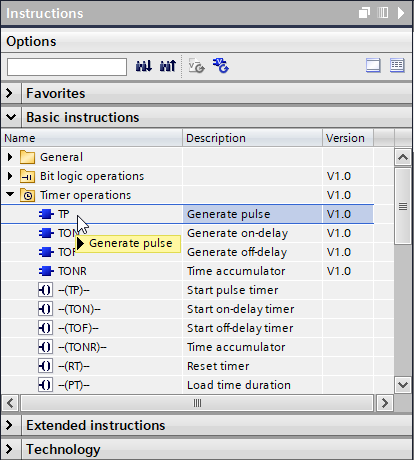
Task: Click the scroll down arrow of instruction list
Action: pyautogui.click(x=403, y=385)
